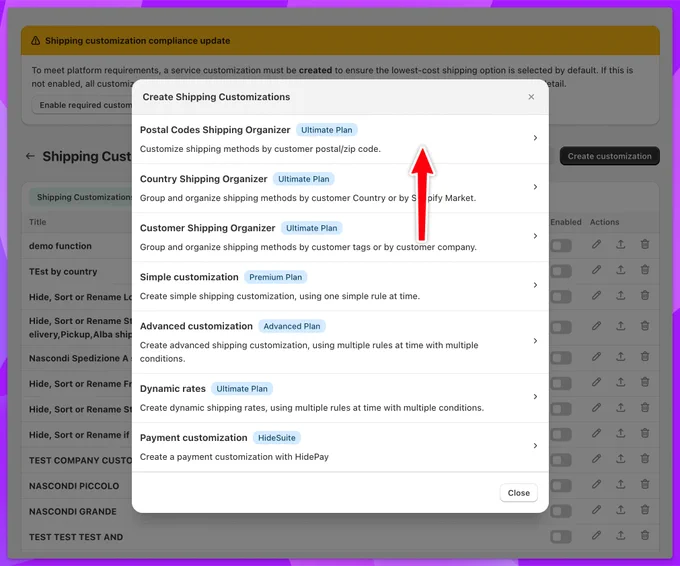Enable the NASCONDI GRANDE switch
The height and width of the screenshot is (566, 680).
click(x=561, y=511)
